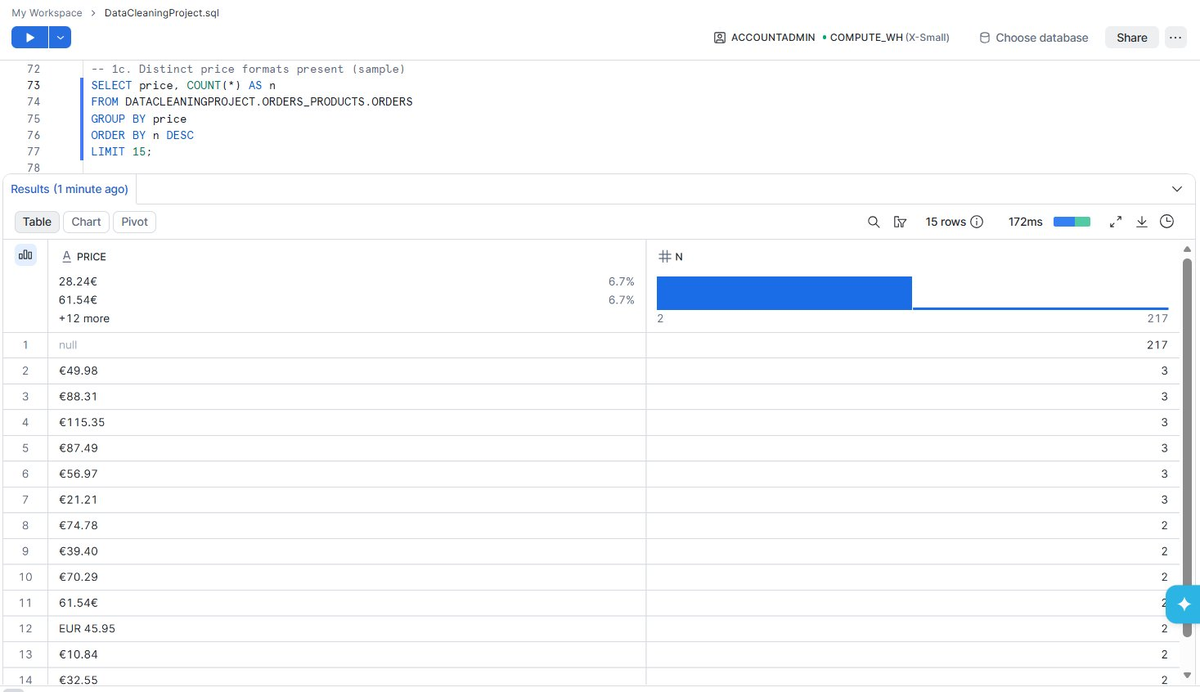Select the Table view tab

pyautogui.click(x=37, y=222)
